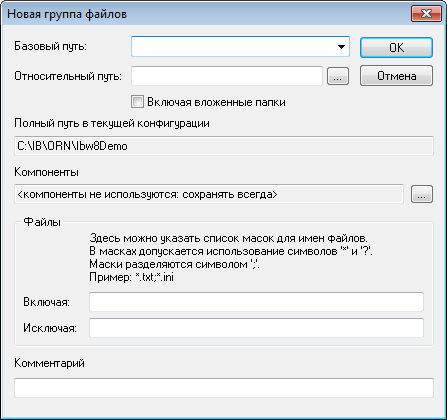
Task: Browse for relative path via the ... button
Action: tap(338, 76)
